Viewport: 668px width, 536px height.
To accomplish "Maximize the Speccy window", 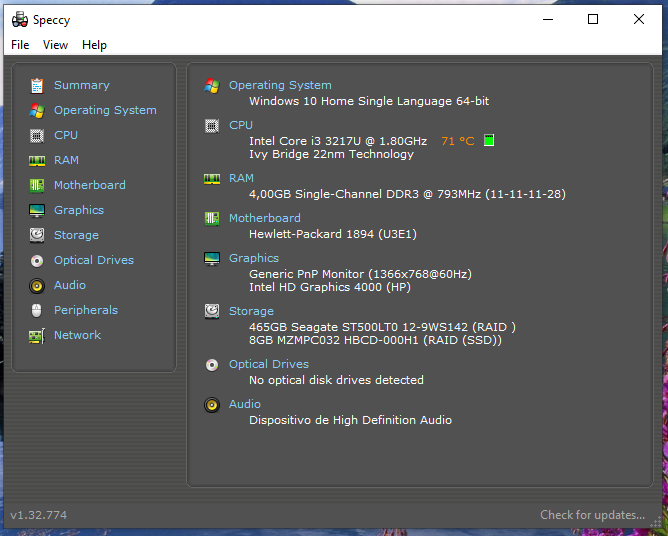I will (593, 19).
